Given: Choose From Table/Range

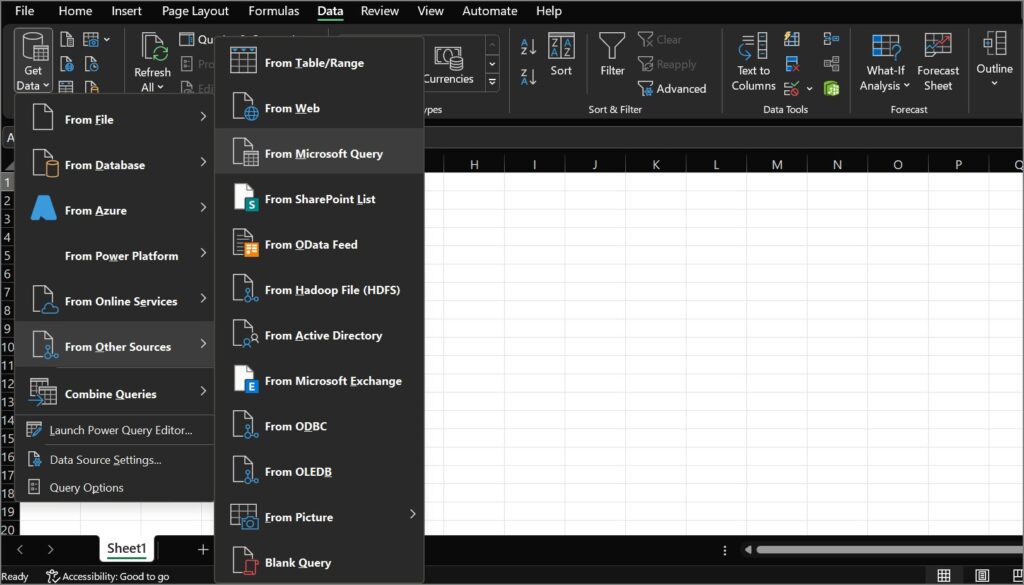Looking at the screenshot, I should (319, 63).
